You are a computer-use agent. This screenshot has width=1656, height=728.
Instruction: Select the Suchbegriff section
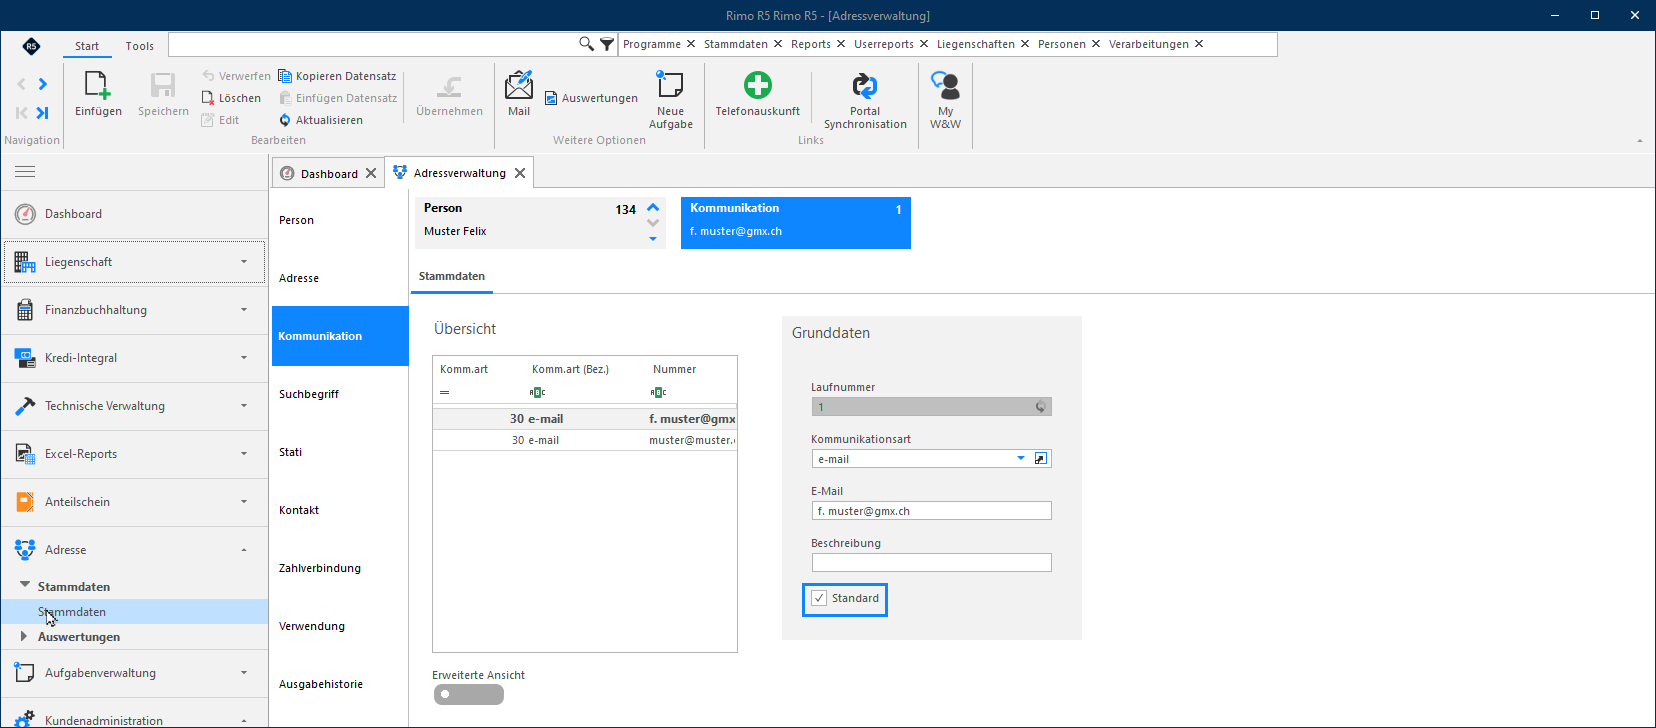[x=339, y=394]
